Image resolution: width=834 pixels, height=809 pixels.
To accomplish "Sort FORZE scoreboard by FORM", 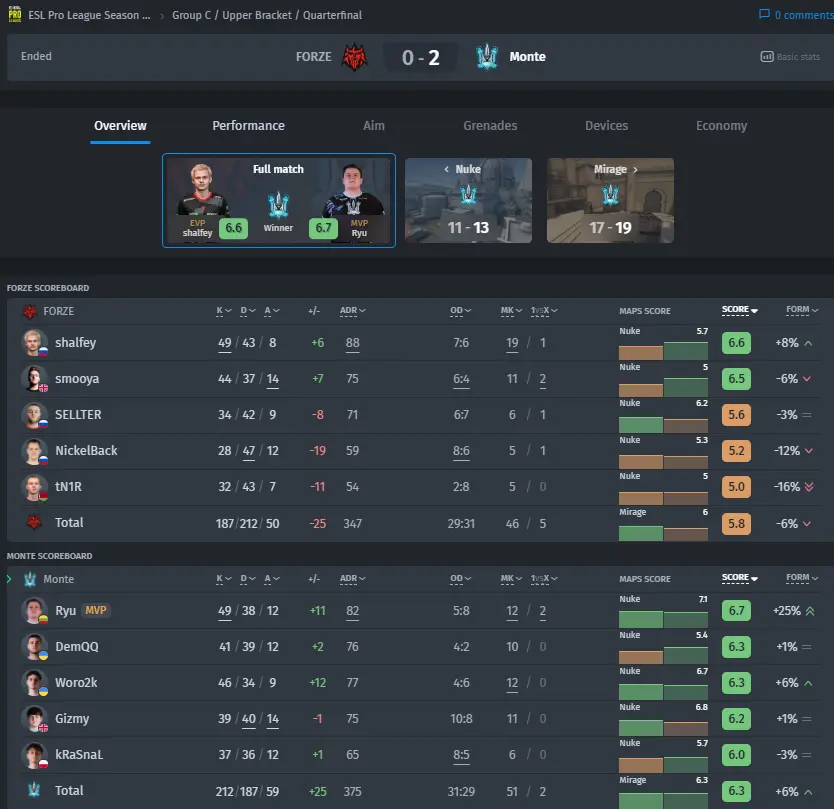I will point(802,310).
